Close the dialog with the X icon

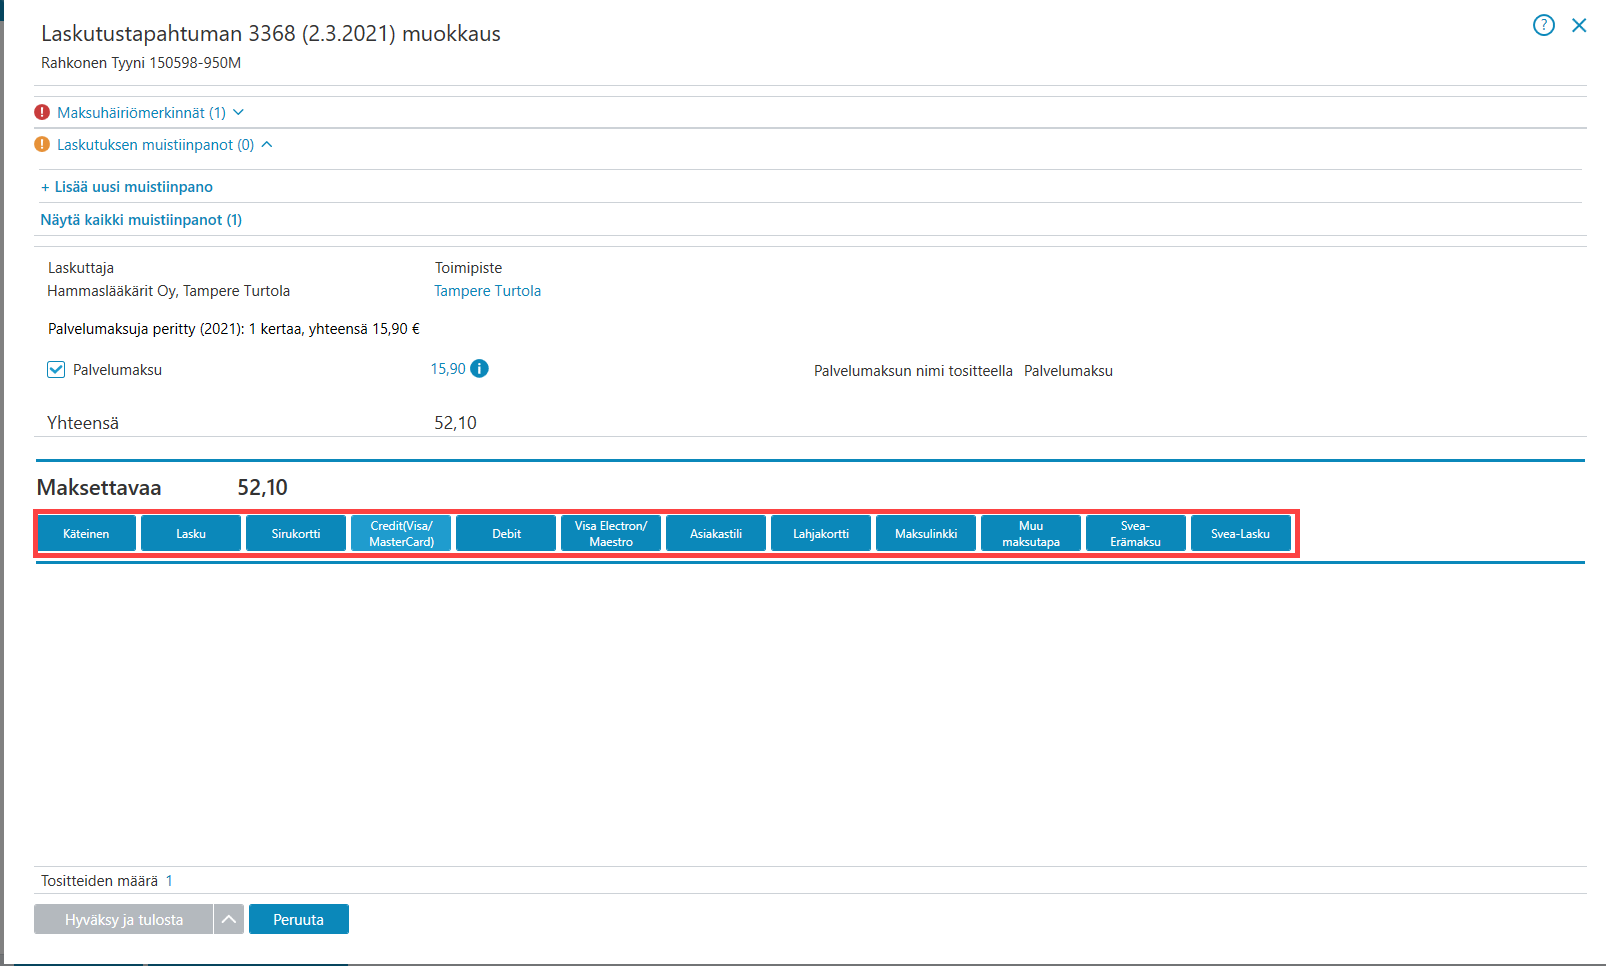pos(1579,25)
